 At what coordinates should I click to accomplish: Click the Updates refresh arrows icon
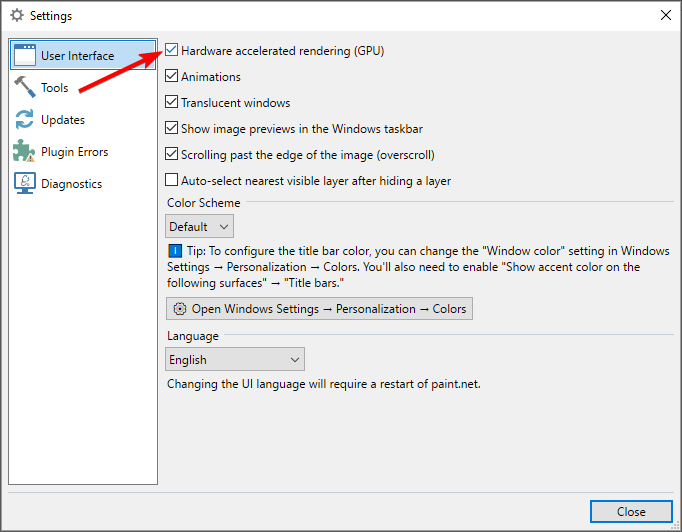coord(25,119)
